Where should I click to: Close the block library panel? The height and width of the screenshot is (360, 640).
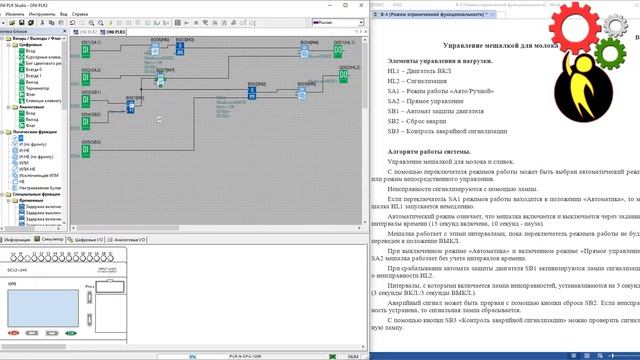(64, 31)
